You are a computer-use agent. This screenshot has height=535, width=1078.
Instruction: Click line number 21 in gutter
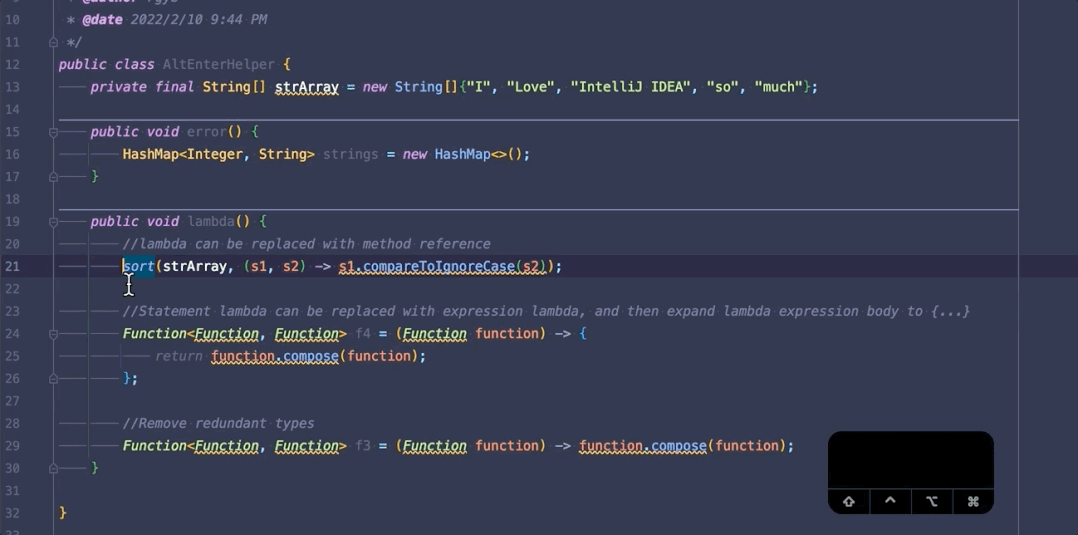coord(12,266)
